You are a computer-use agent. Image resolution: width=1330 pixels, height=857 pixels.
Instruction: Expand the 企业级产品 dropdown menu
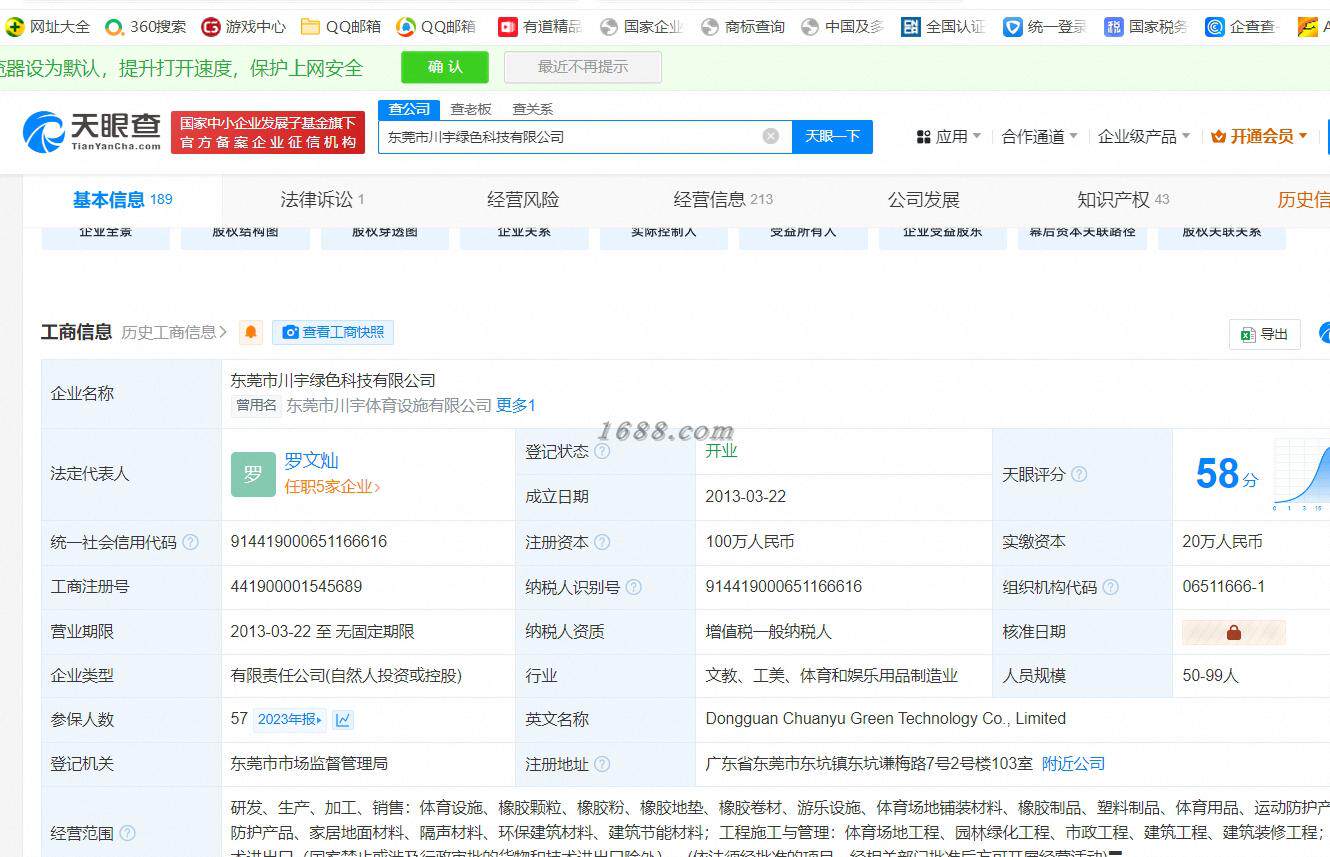tap(1144, 136)
